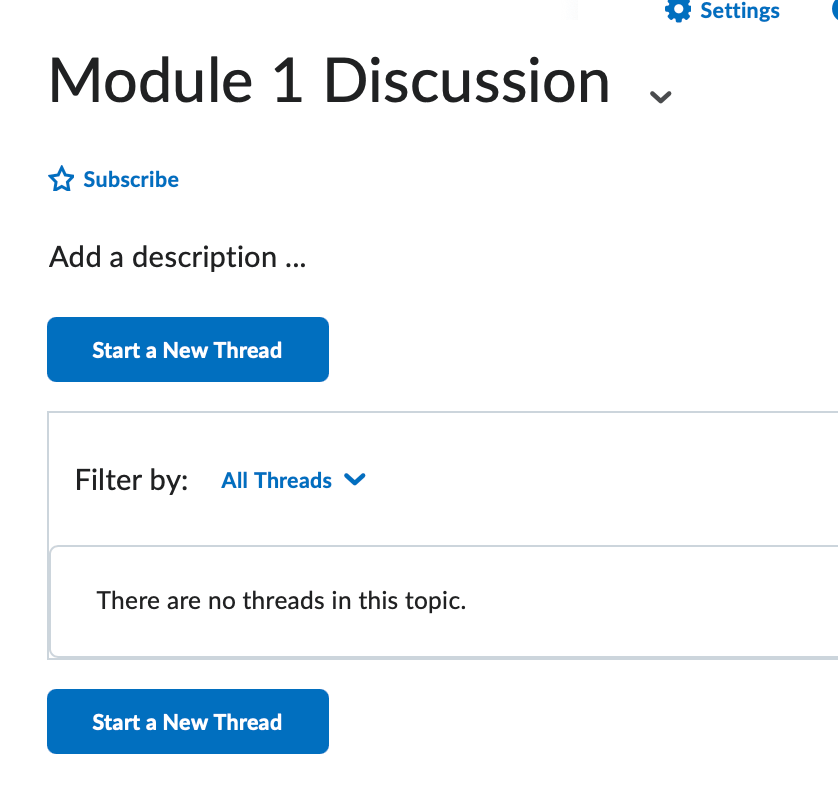Click the blue gear icon in the header
This screenshot has width=838, height=794.
(677, 11)
